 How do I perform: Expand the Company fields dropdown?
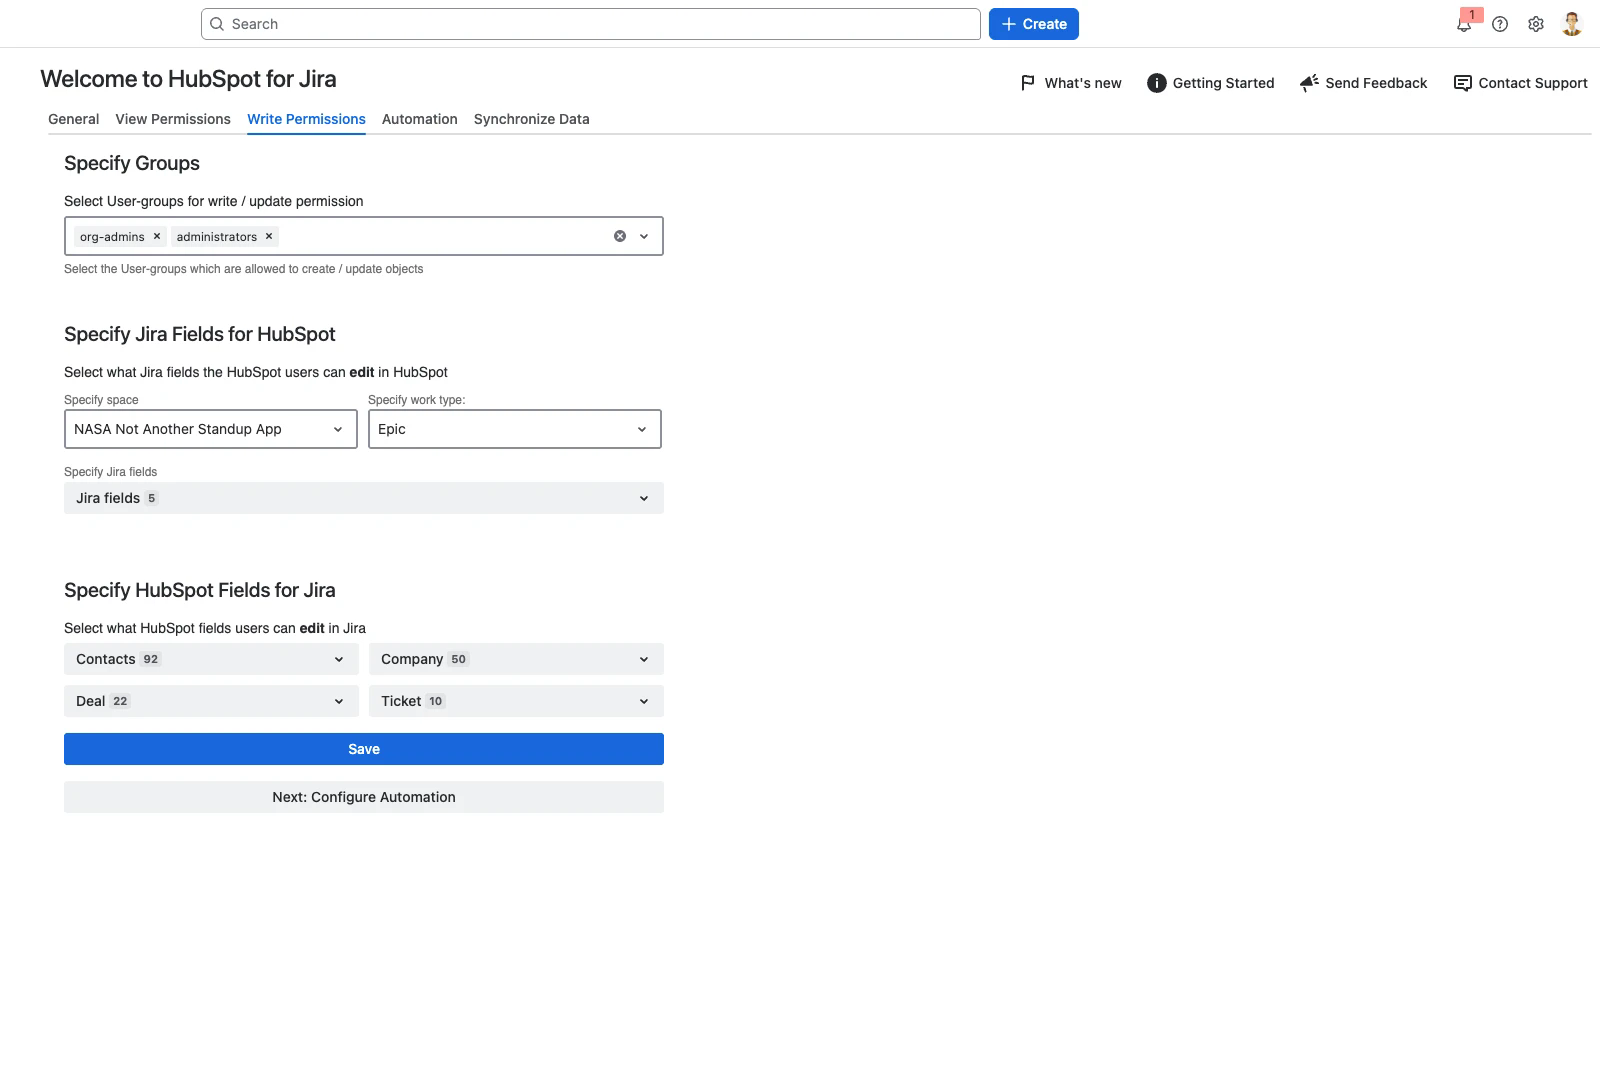point(516,659)
